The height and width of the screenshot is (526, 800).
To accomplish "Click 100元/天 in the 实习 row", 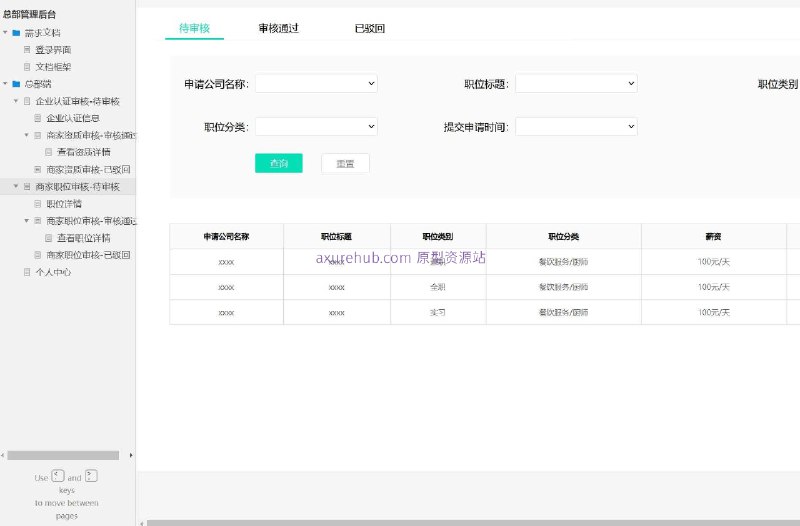I will coord(713,312).
